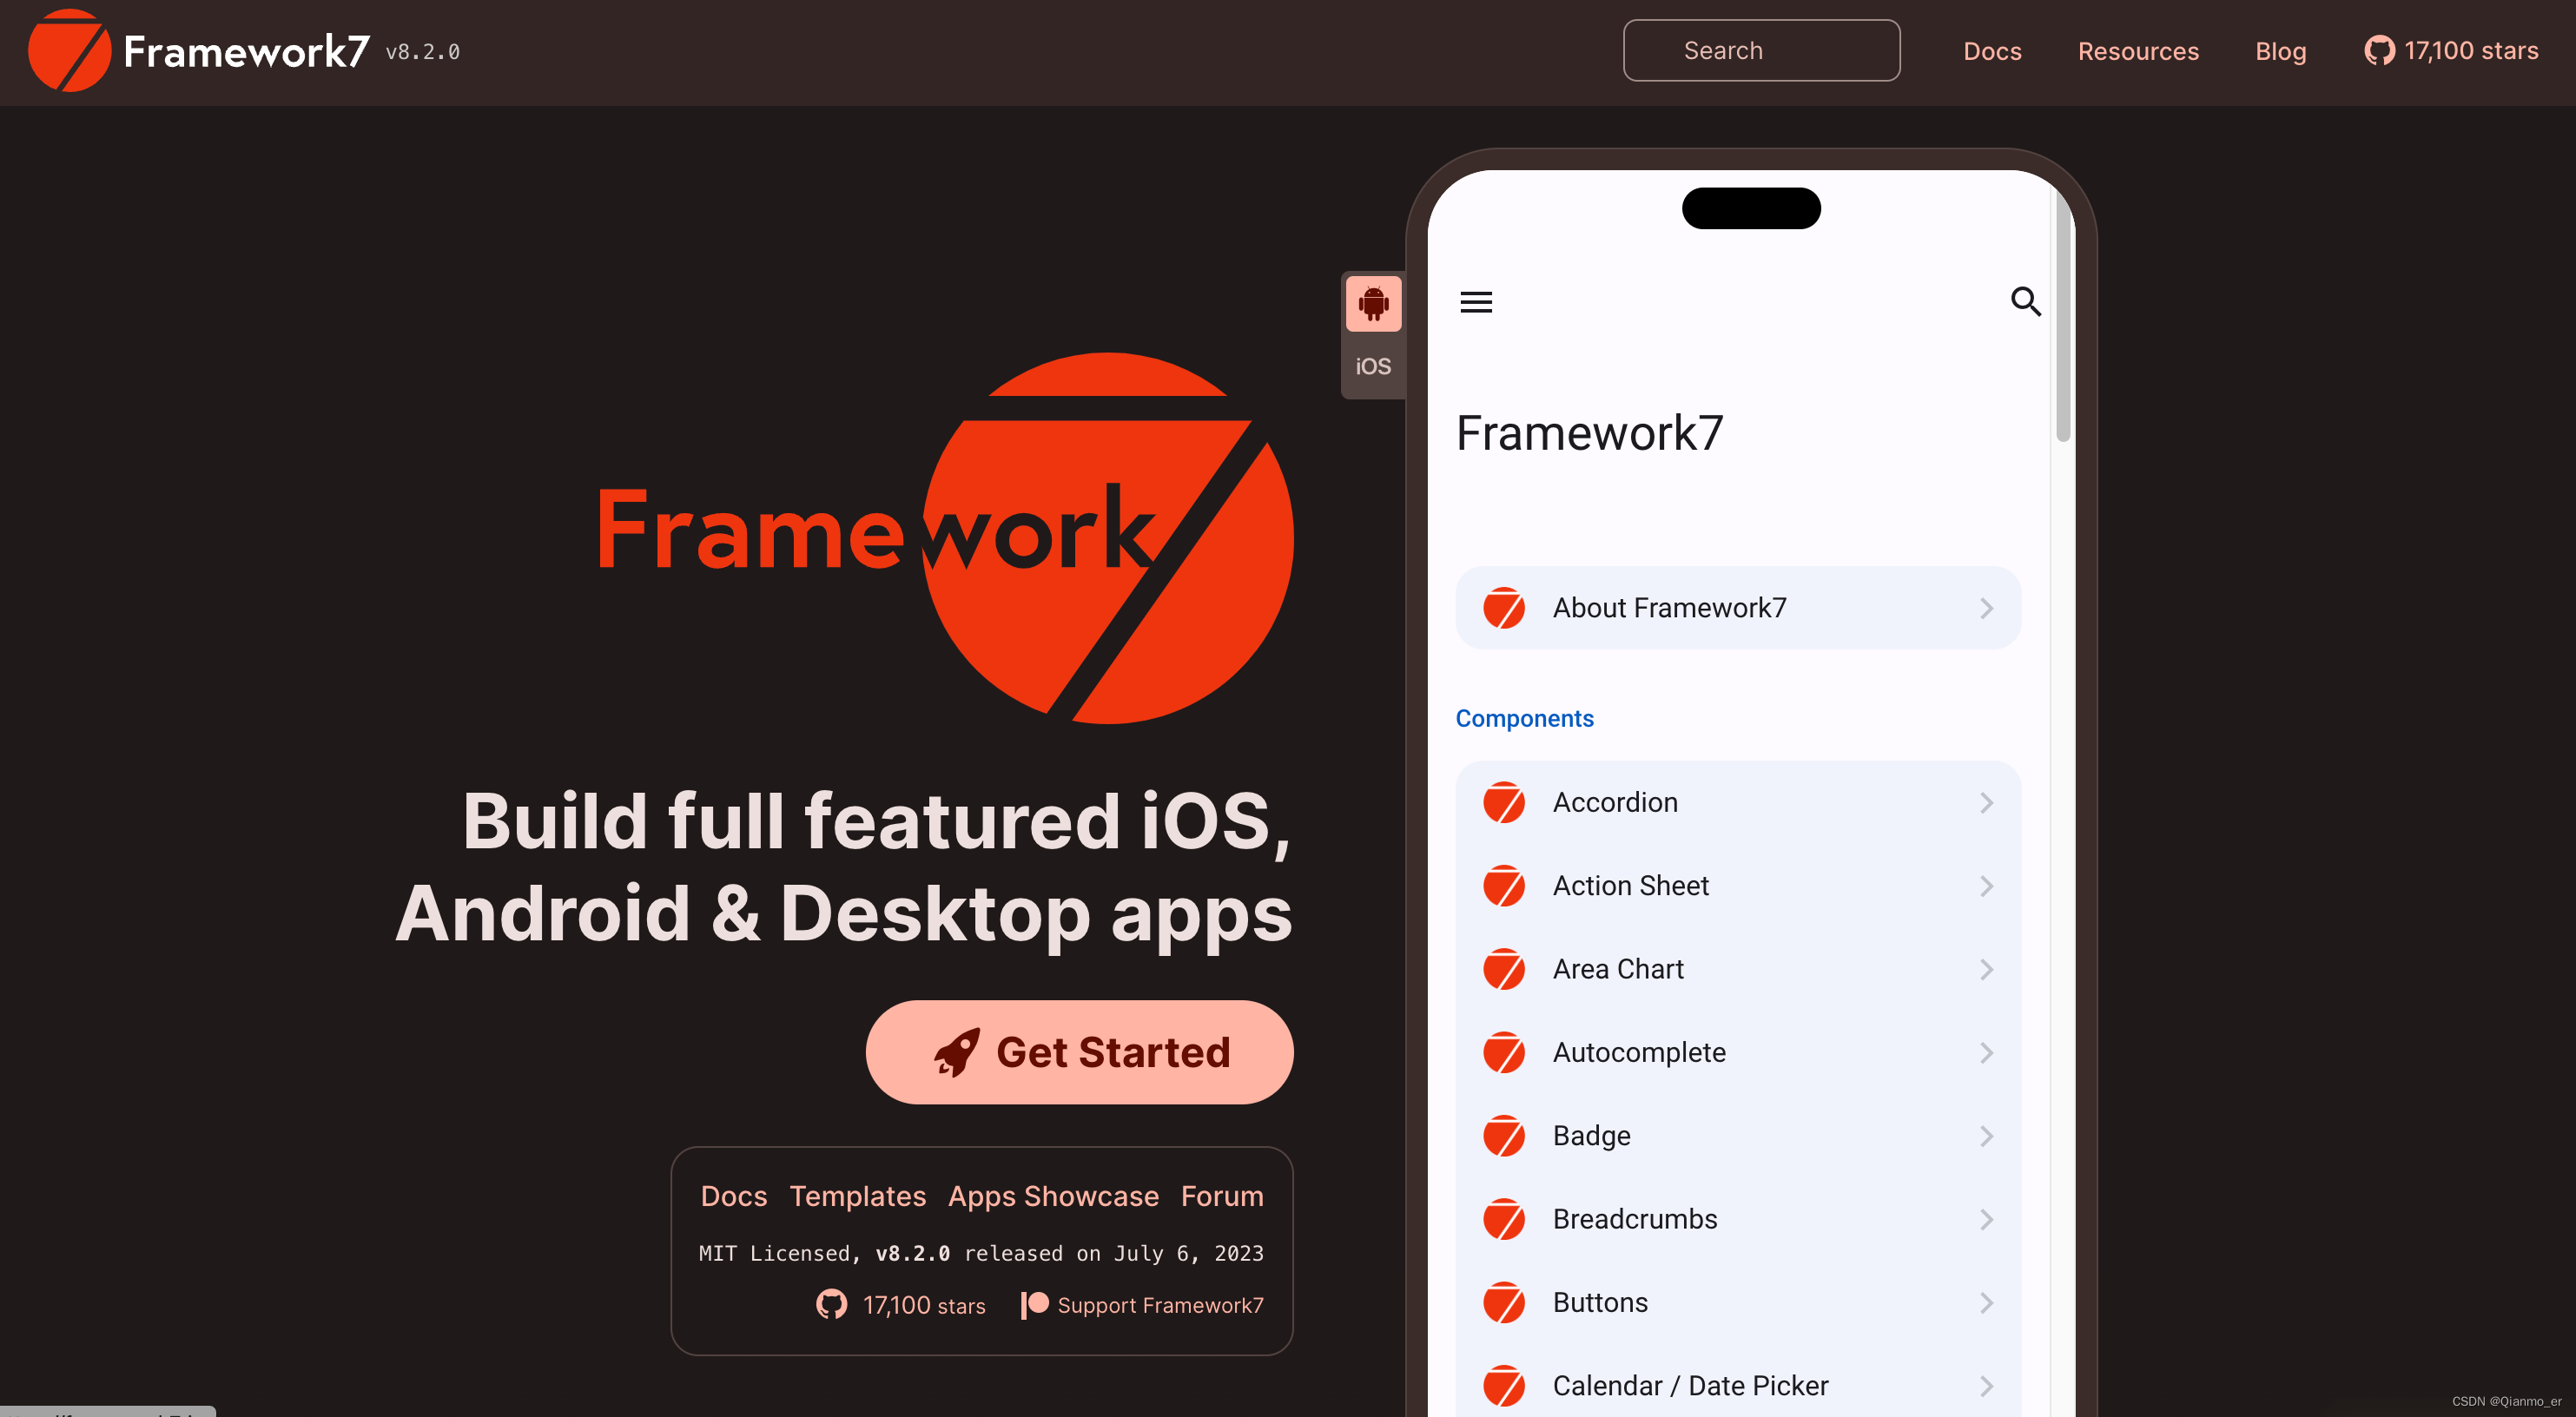Expand the Accordion component entry

pyautogui.click(x=1736, y=803)
